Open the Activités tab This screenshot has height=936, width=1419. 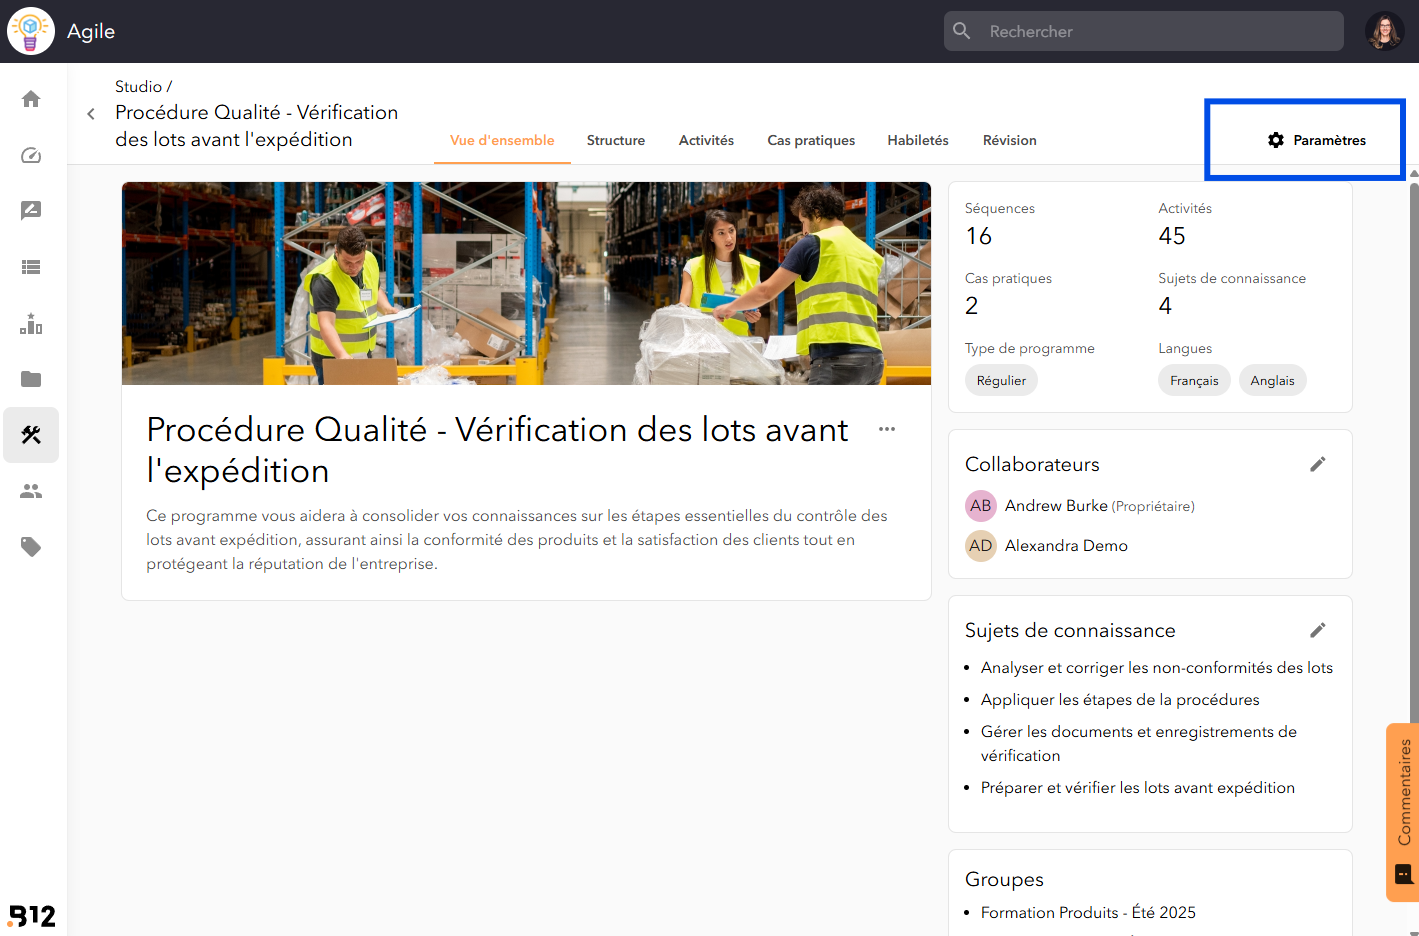[x=706, y=140]
